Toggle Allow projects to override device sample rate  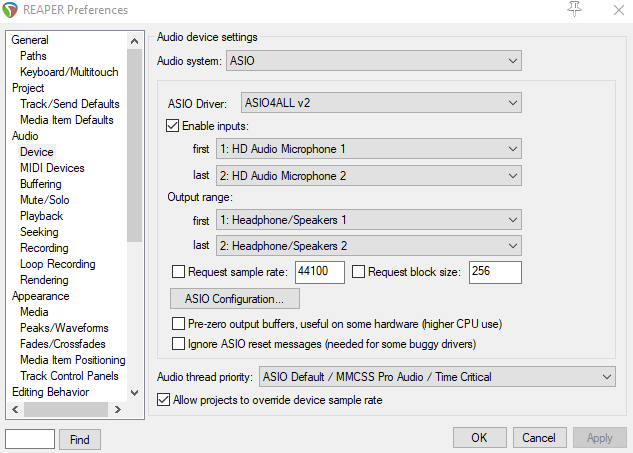(163, 400)
